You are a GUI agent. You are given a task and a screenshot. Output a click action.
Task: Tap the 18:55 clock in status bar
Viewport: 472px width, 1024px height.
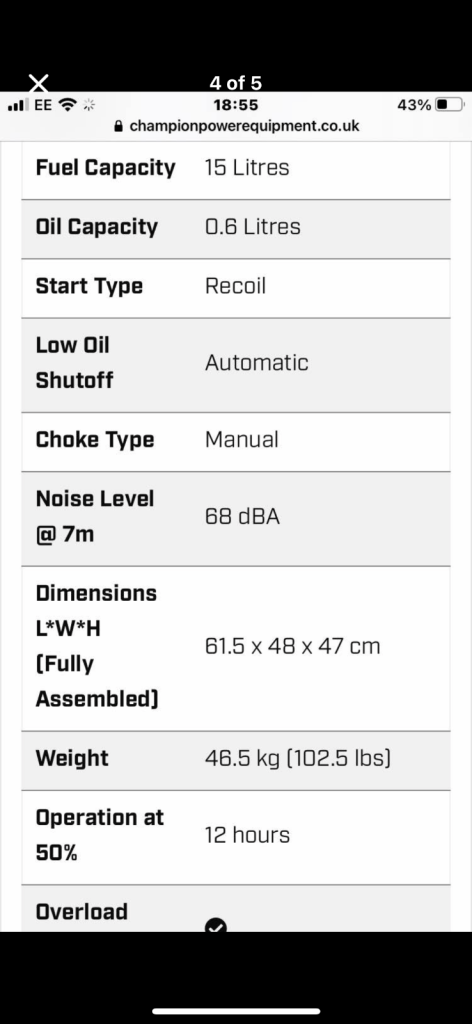click(x=236, y=104)
